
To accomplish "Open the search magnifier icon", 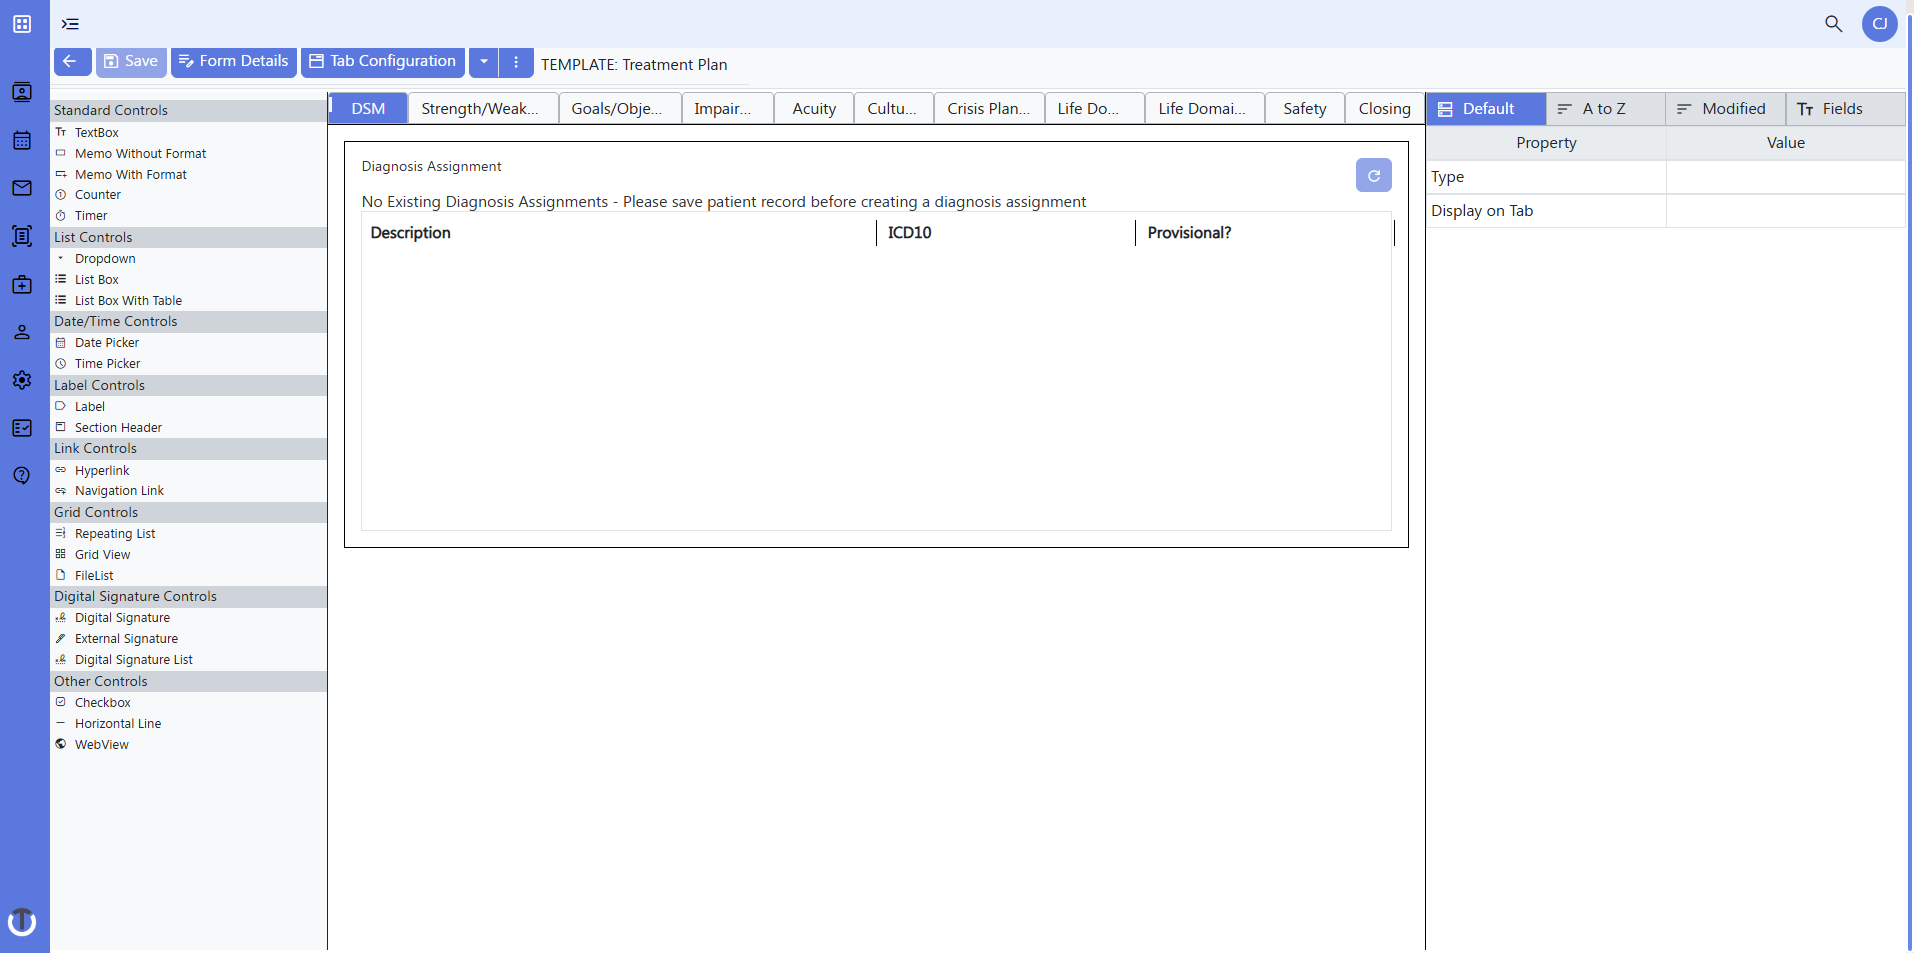I will click(x=1834, y=23).
